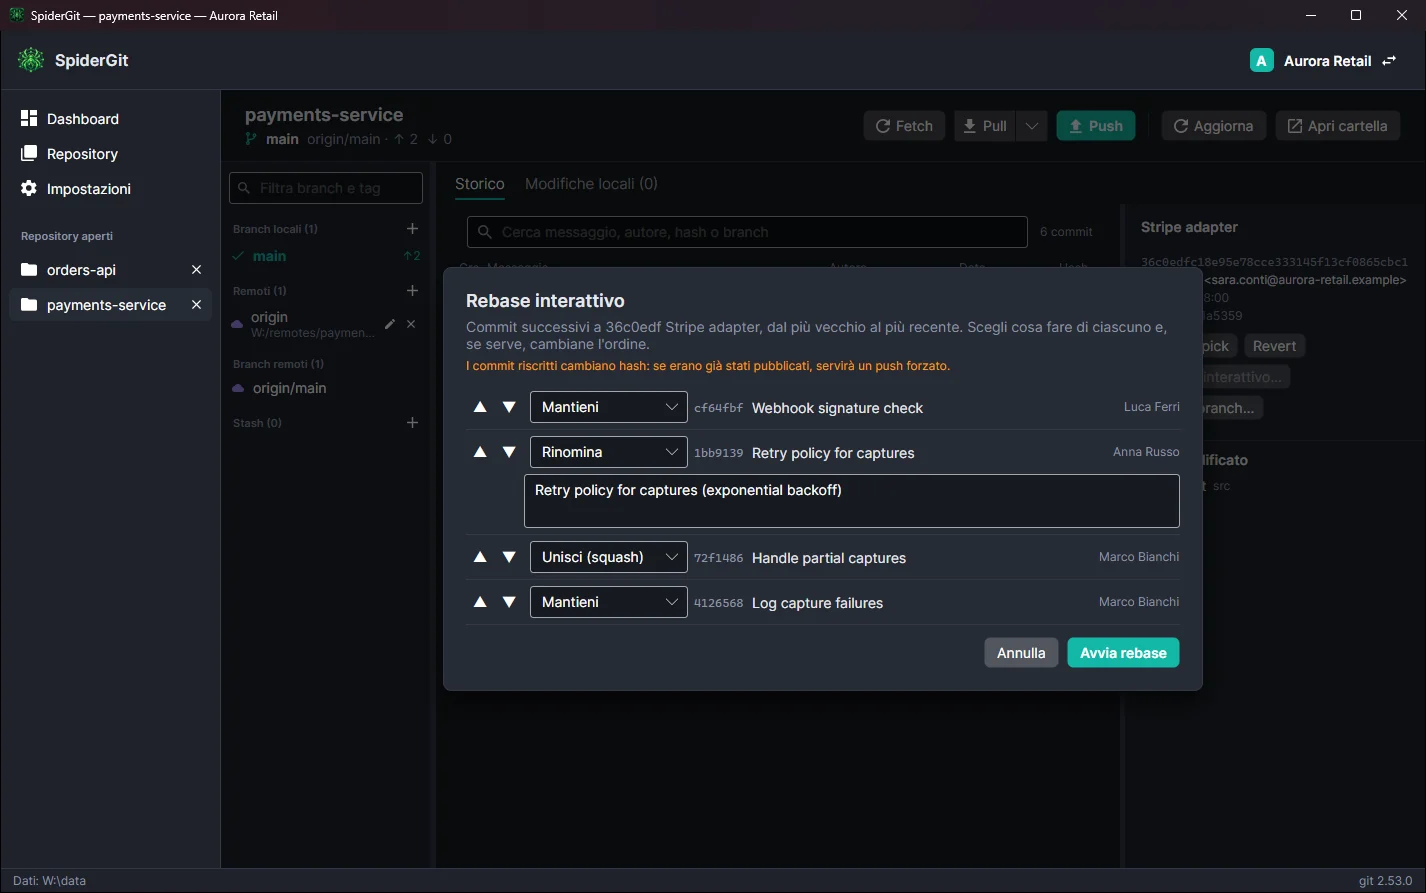Cancel the rebase with Annulla

coord(1021,653)
